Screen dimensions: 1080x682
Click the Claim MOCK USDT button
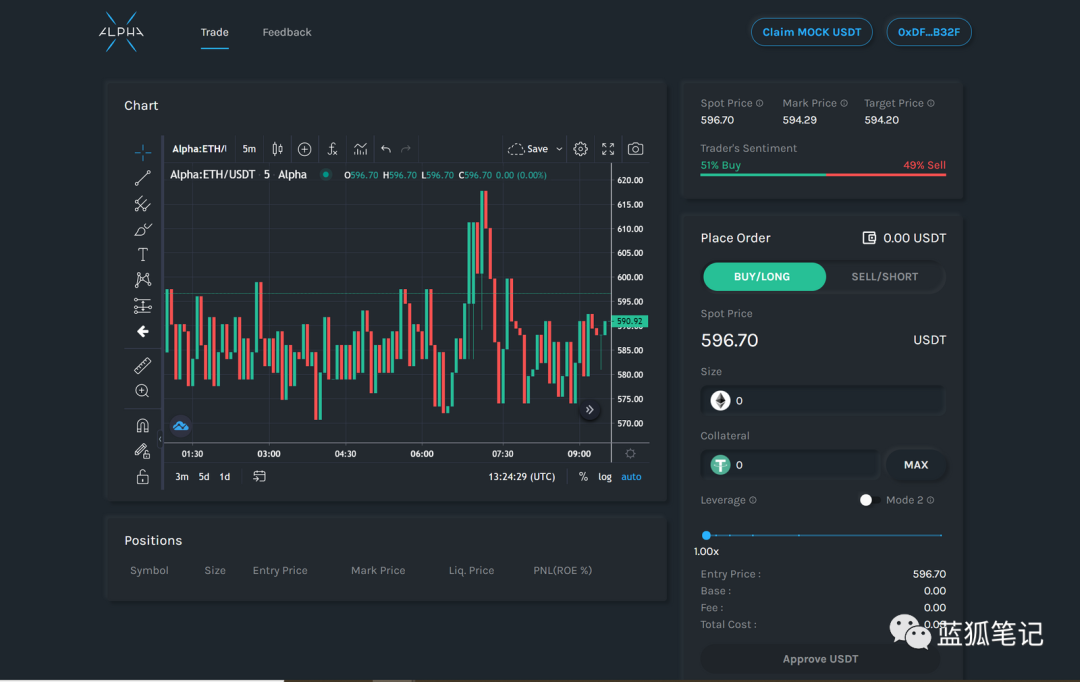pyautogui.click(x=811, y=32)
